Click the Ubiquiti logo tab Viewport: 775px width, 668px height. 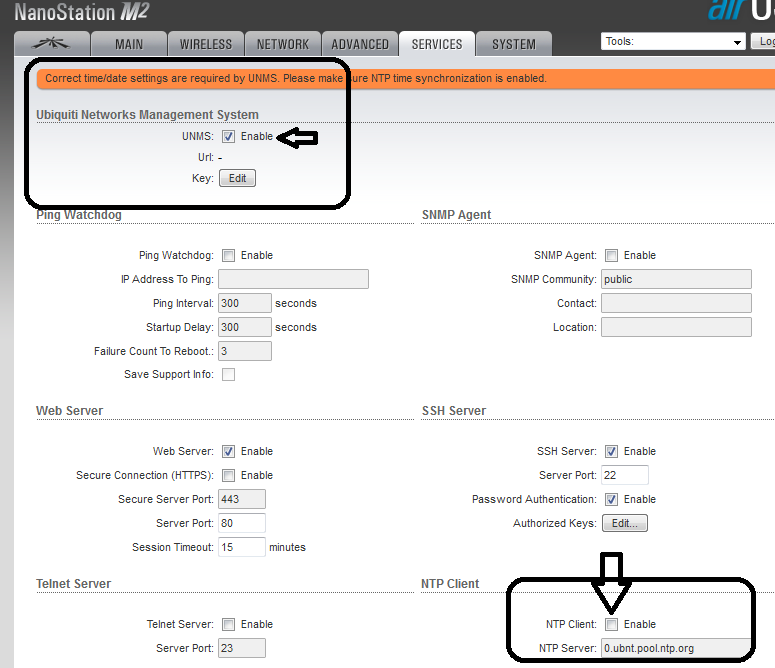51,44
